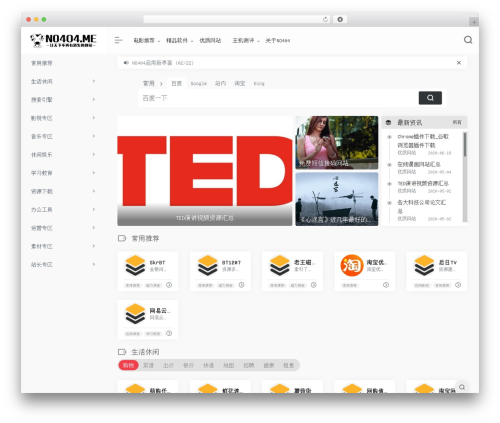Toggle the sidebar hamburger menu icon
This screenshot has width=500, height=423.
tap(118, 40)
